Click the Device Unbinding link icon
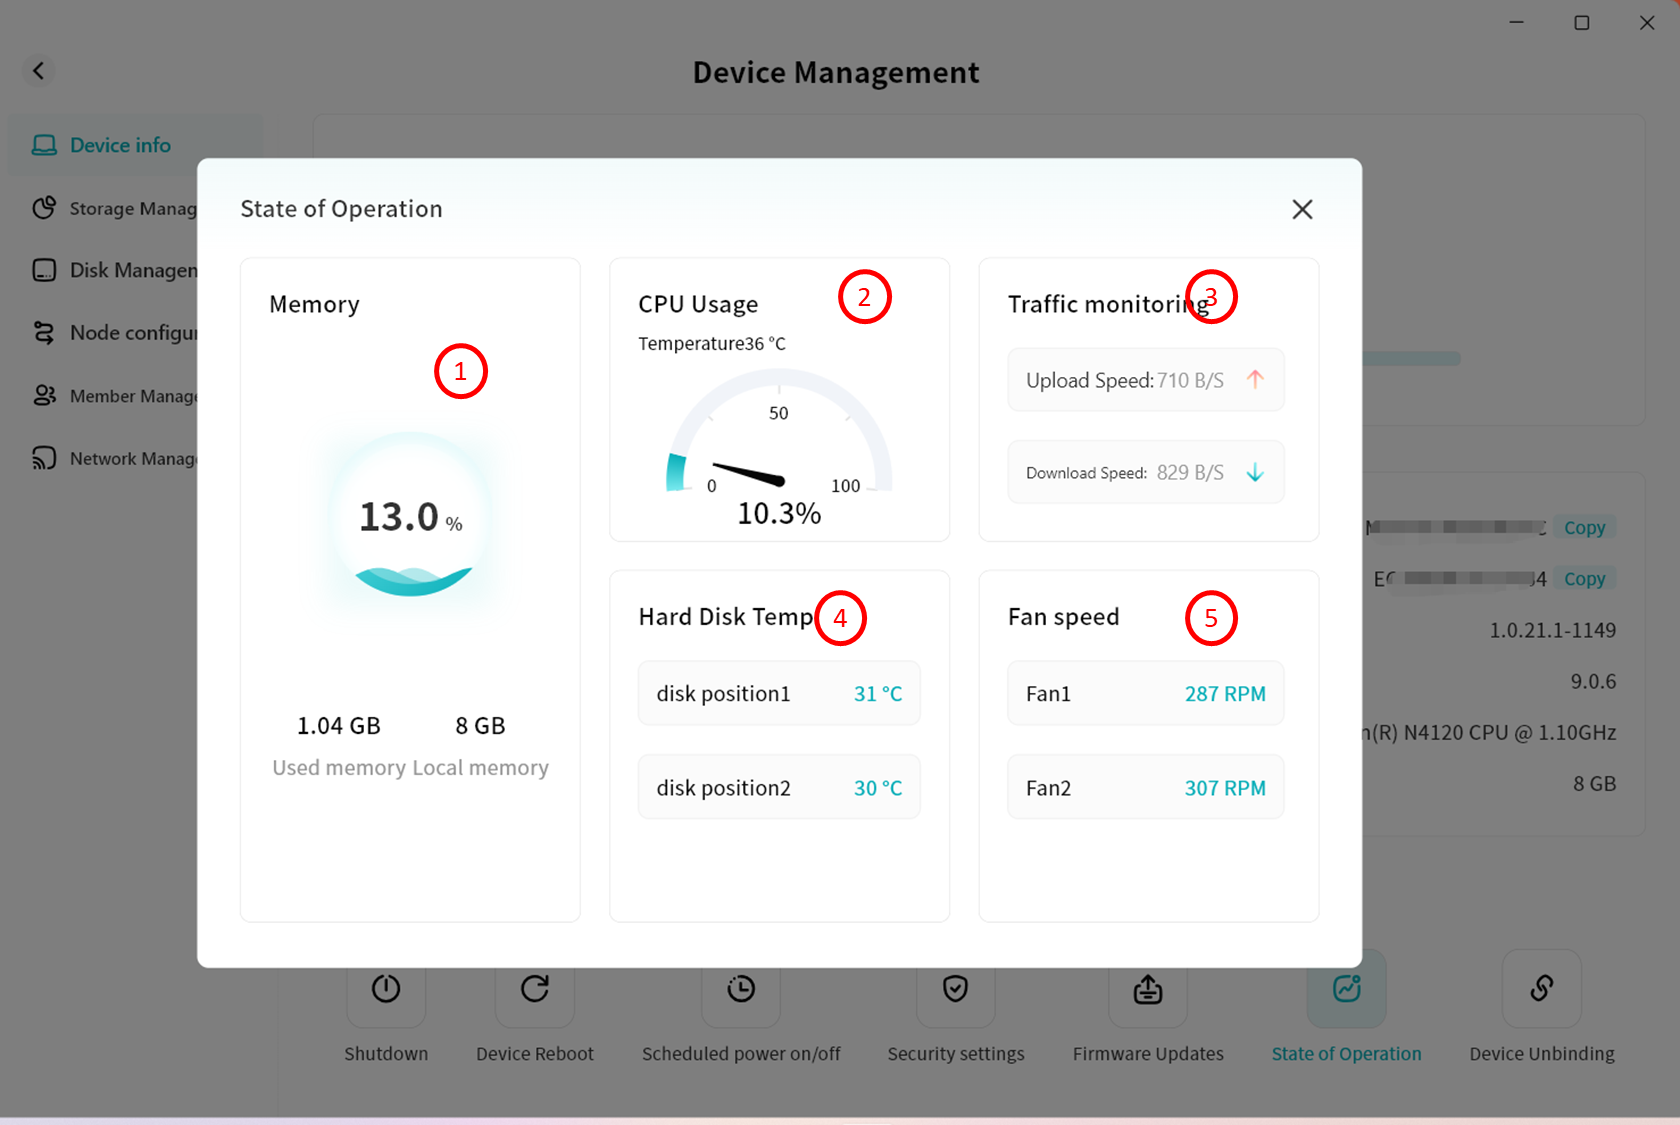The image size is (1680, 1125). (x=1541, y=989)
